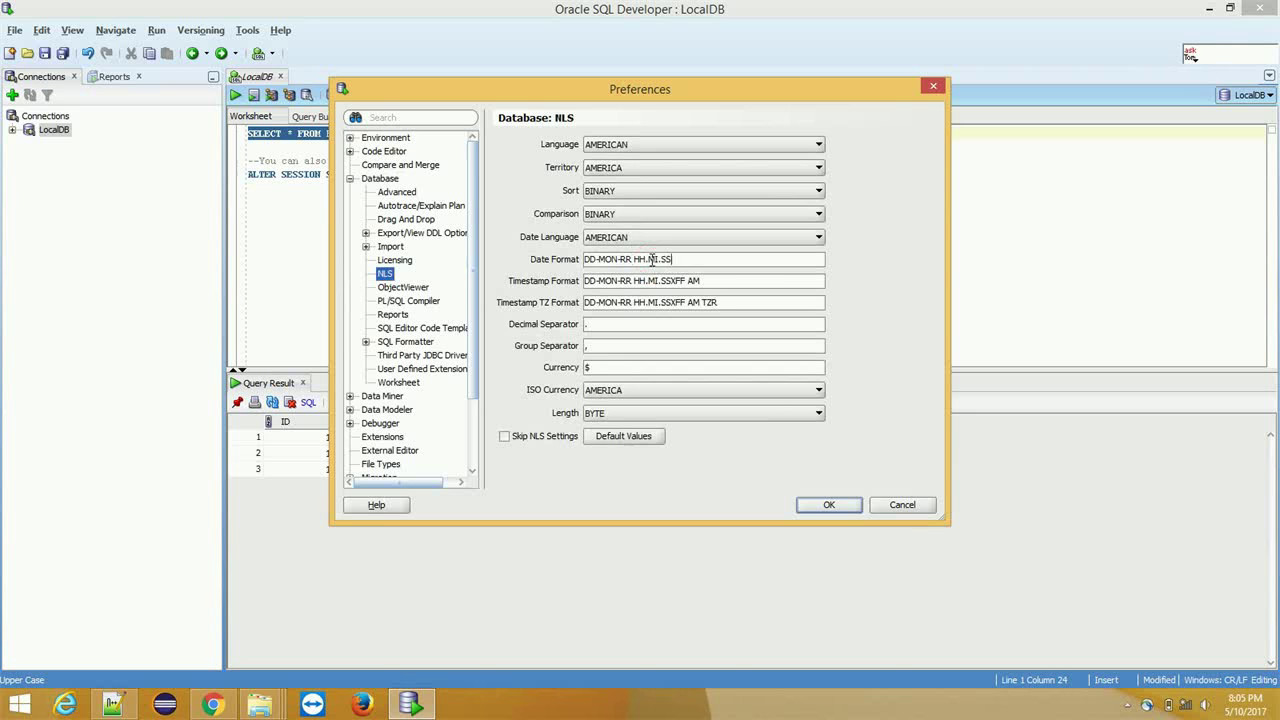Screen dimensions: 1280x720
Task: Open the Navigate menu
Action: (x=116, y=30)
